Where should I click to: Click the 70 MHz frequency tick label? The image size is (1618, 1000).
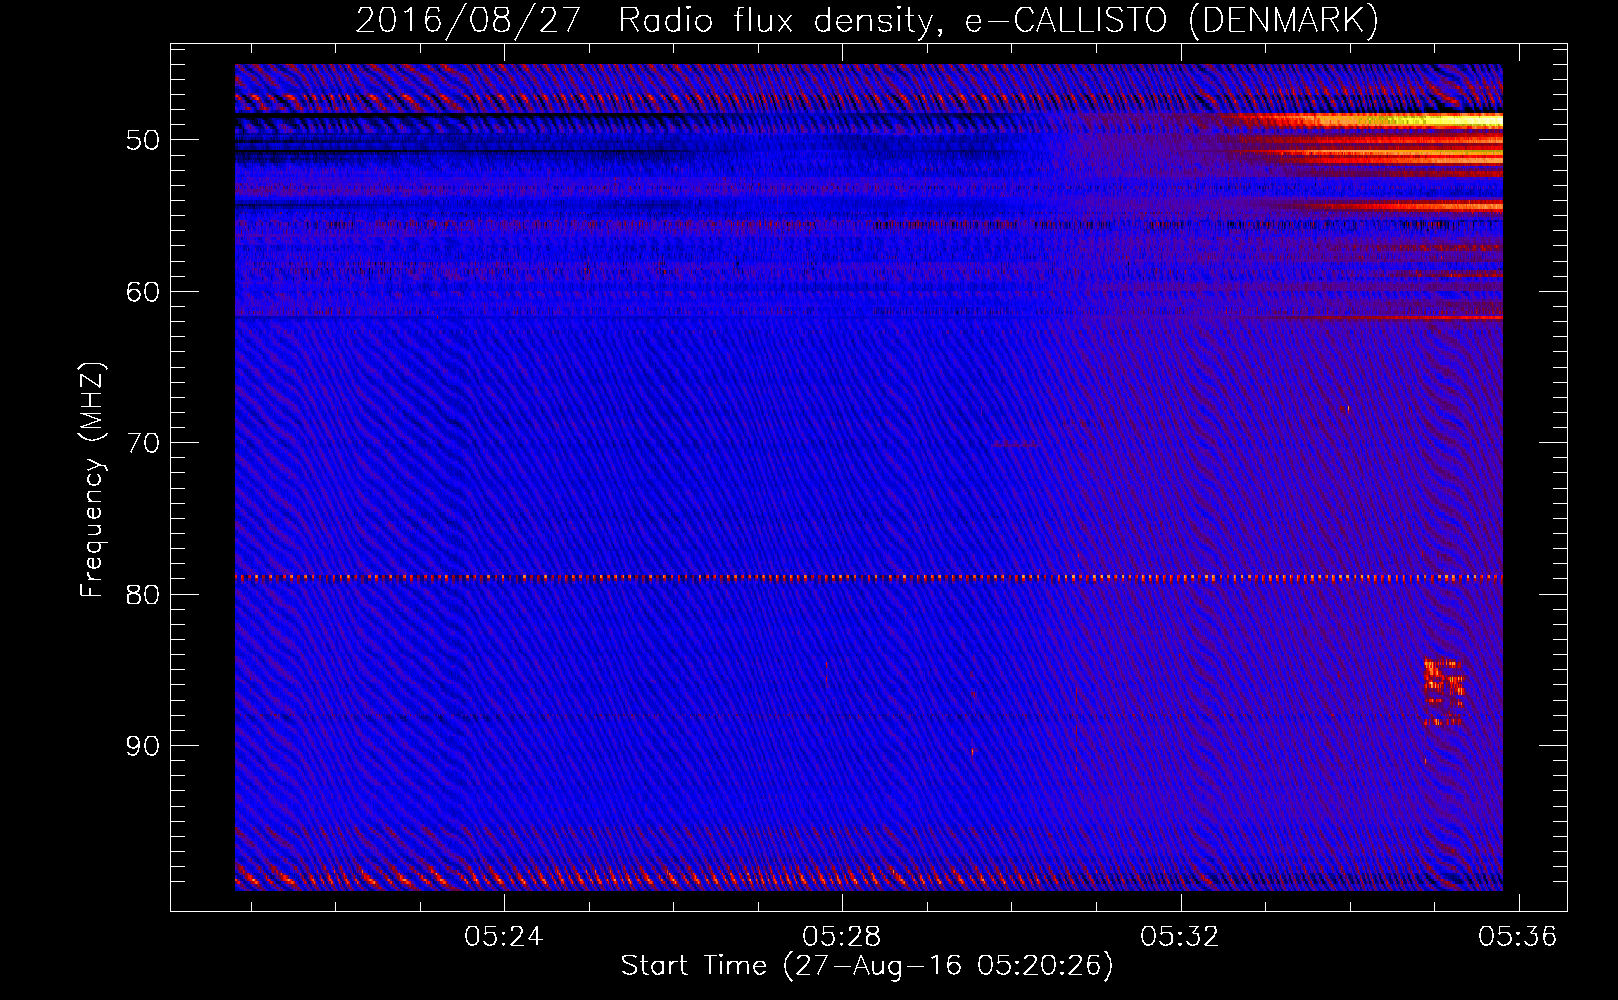pyautogui.click(x=143, y=443)
